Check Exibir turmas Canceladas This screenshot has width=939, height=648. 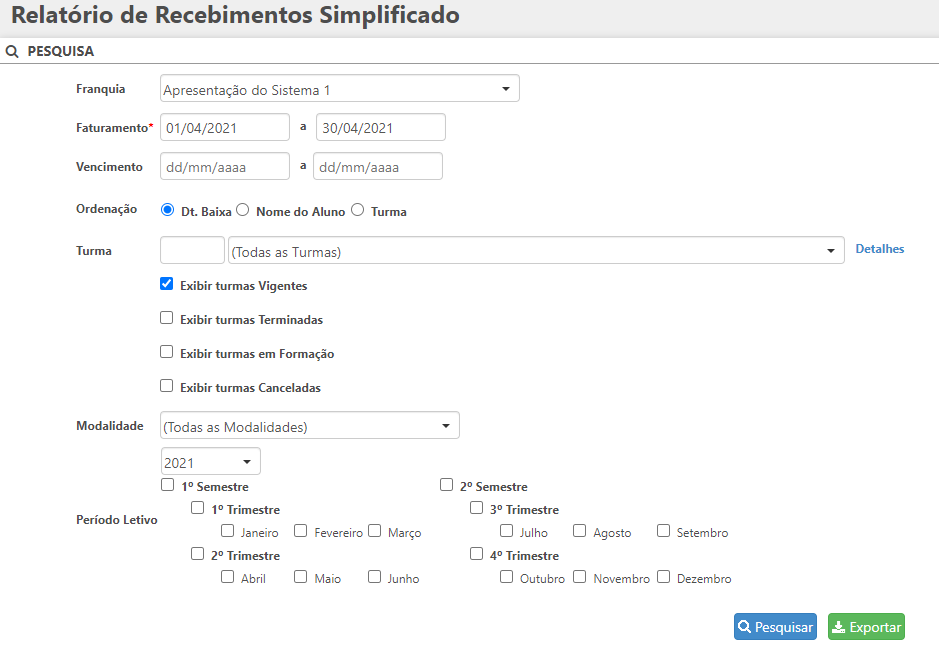click(167, 386)
